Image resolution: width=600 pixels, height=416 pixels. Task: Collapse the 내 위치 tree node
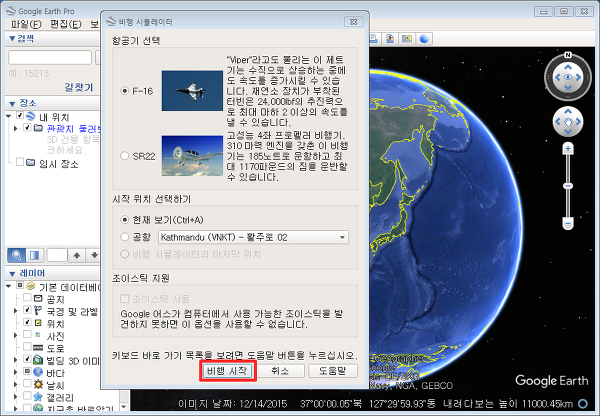coord(8,116)
